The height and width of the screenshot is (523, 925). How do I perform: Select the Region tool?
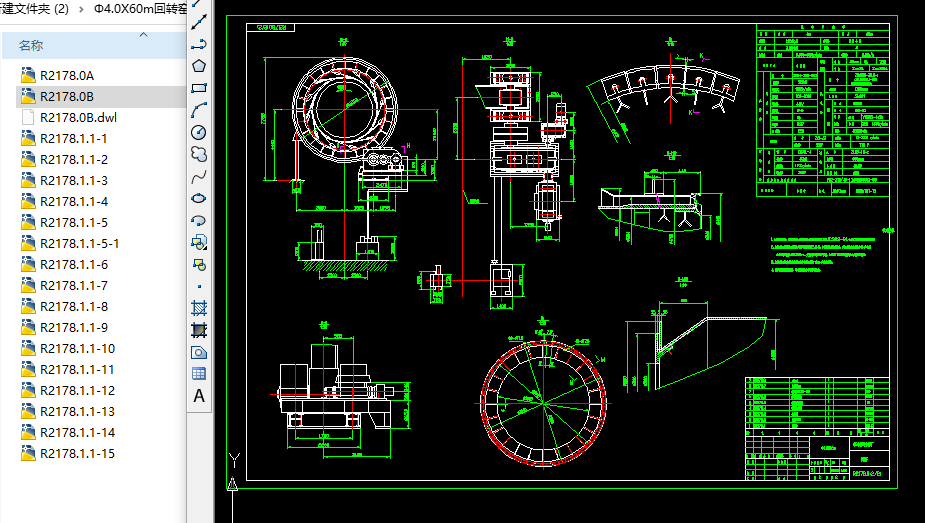[x=199, y=353]
